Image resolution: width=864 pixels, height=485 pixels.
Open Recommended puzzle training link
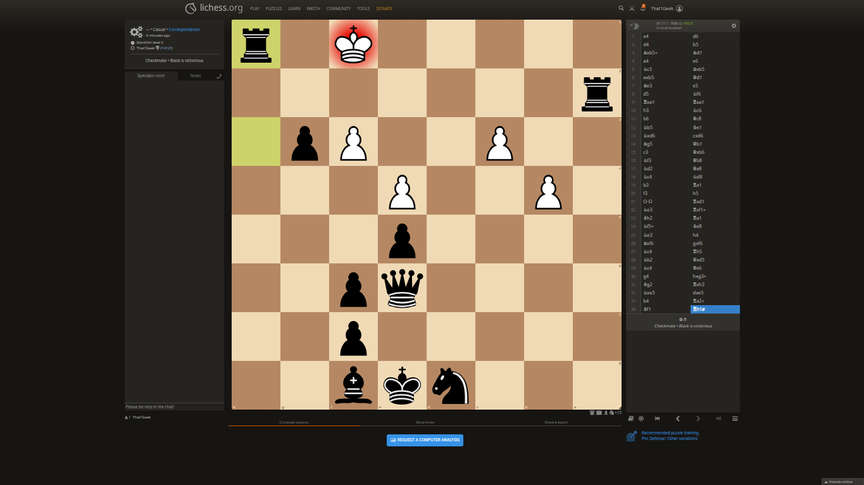(x=670, y=433)
